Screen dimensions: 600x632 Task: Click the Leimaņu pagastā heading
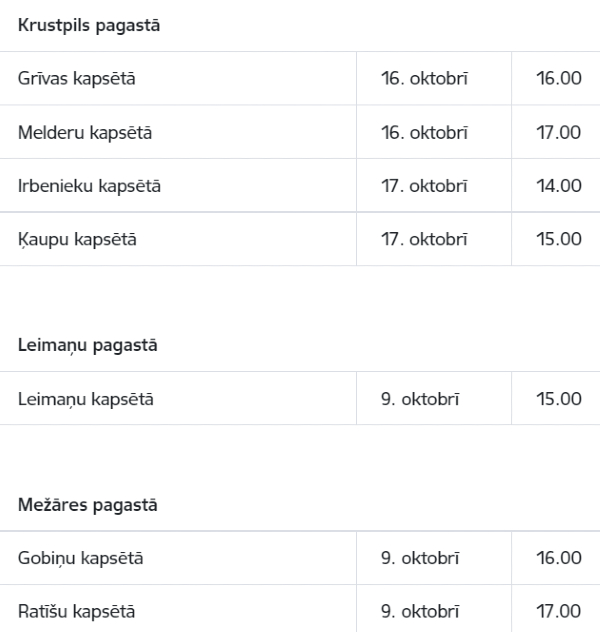(87, 345)
